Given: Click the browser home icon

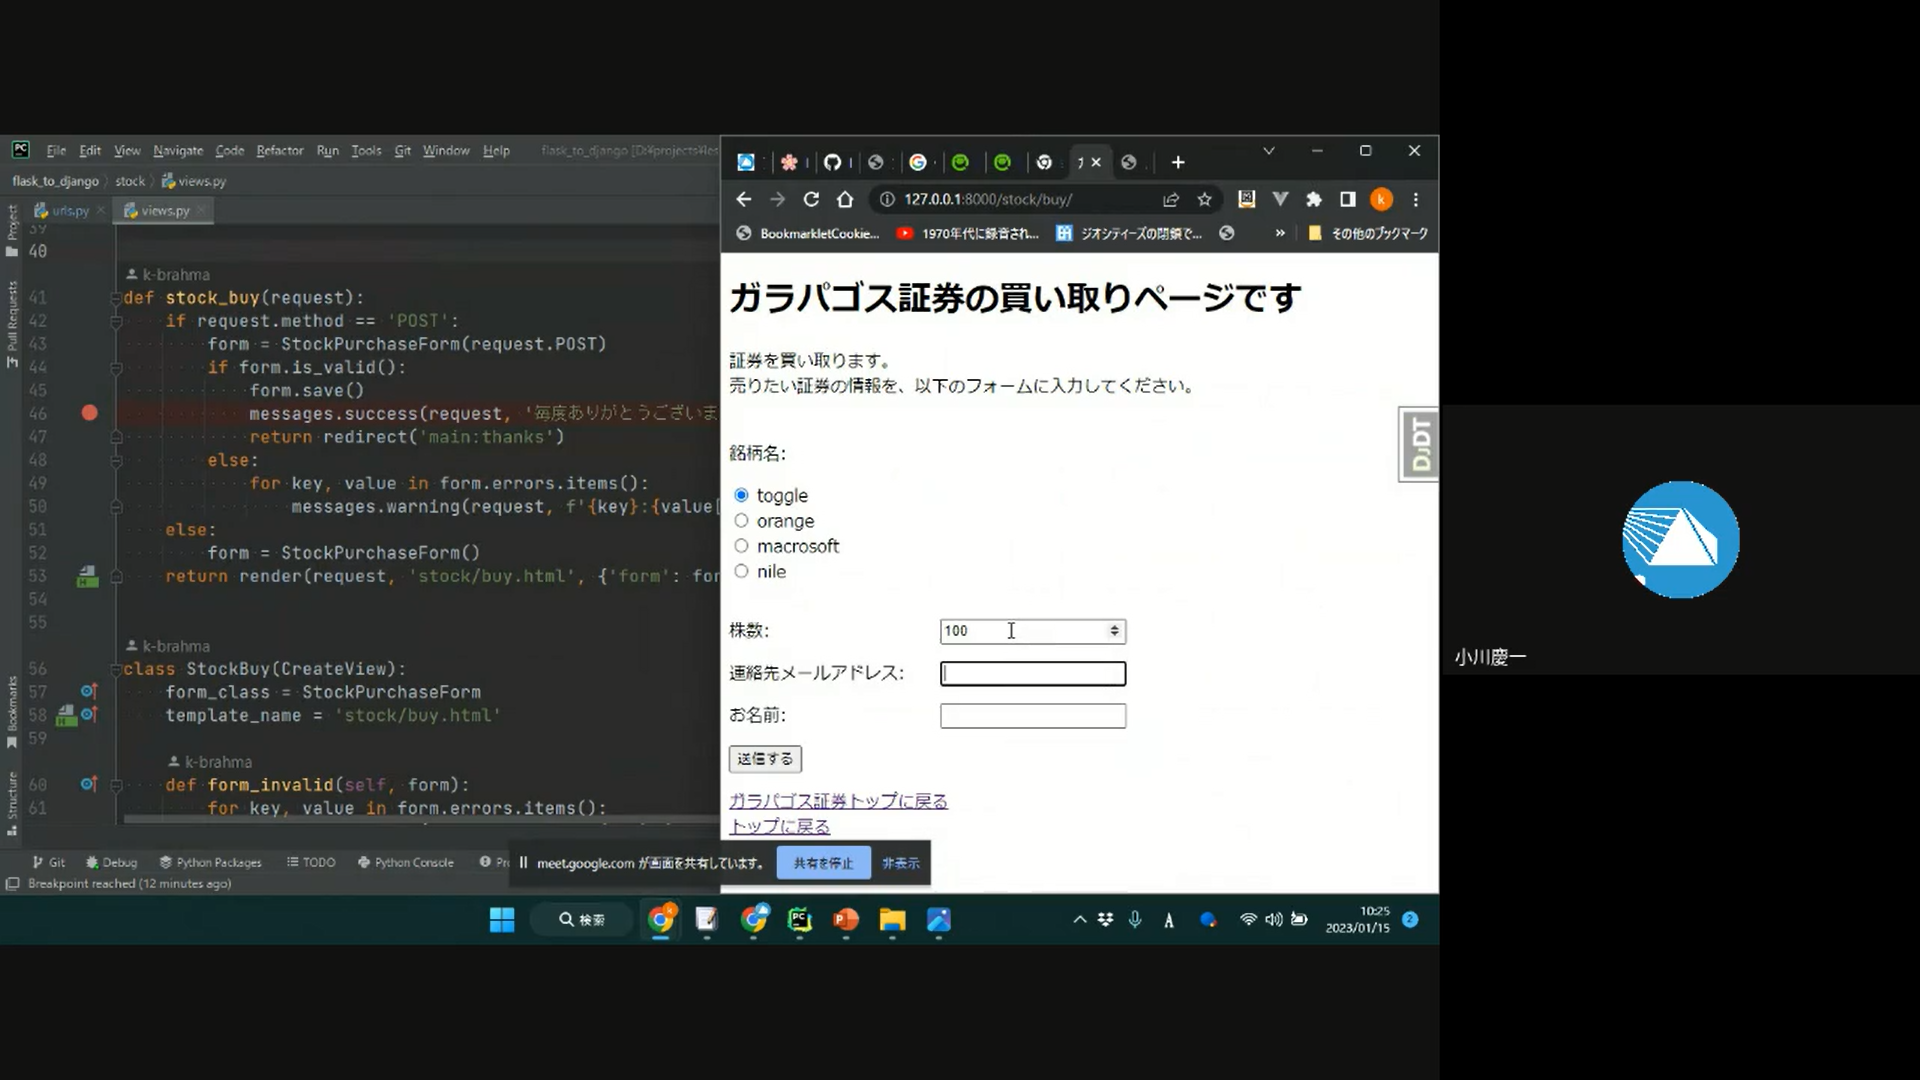Looking at the screenshot, I should (845, 199).
